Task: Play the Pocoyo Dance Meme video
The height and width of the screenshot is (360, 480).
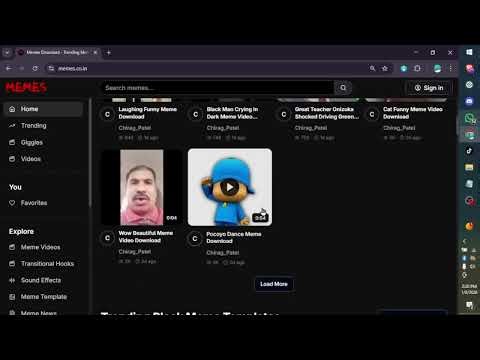Action: [x=230, y=187]
